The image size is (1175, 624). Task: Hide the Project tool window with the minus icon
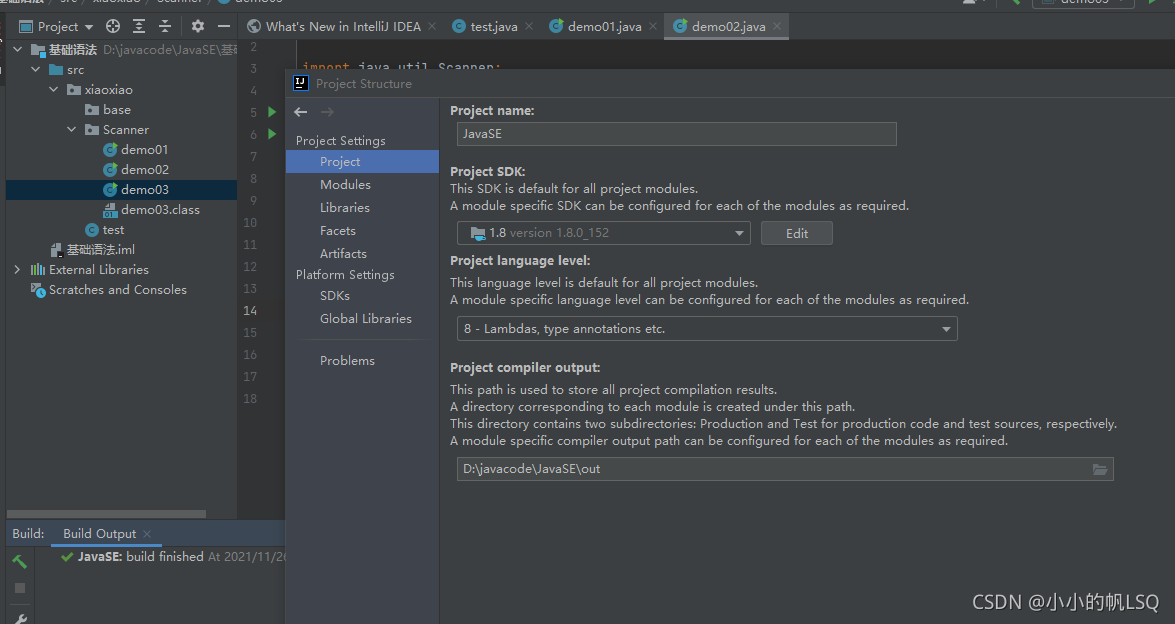point(223,26)
